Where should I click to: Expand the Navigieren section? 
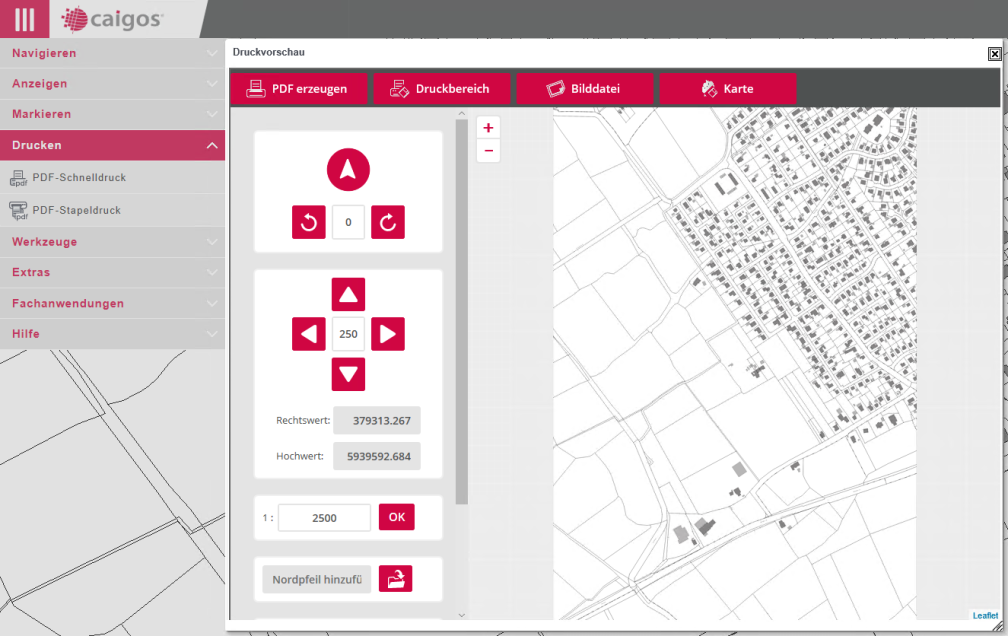coord(112,53)
